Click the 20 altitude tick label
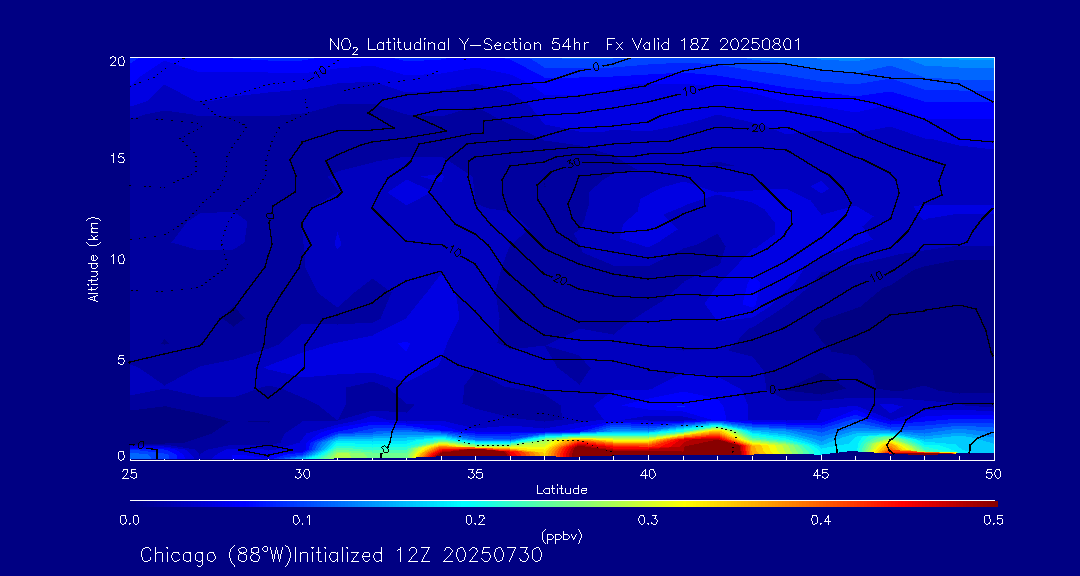 (x=114, y=60)
